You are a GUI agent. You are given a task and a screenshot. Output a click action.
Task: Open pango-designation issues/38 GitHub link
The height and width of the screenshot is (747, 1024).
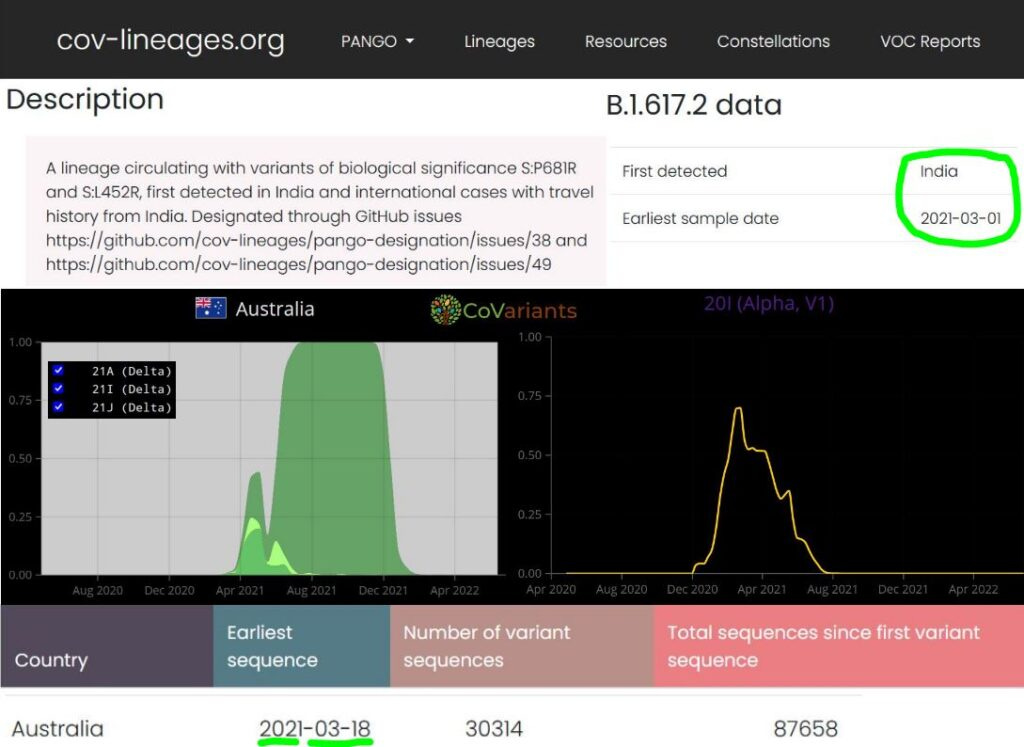point(298,240)
